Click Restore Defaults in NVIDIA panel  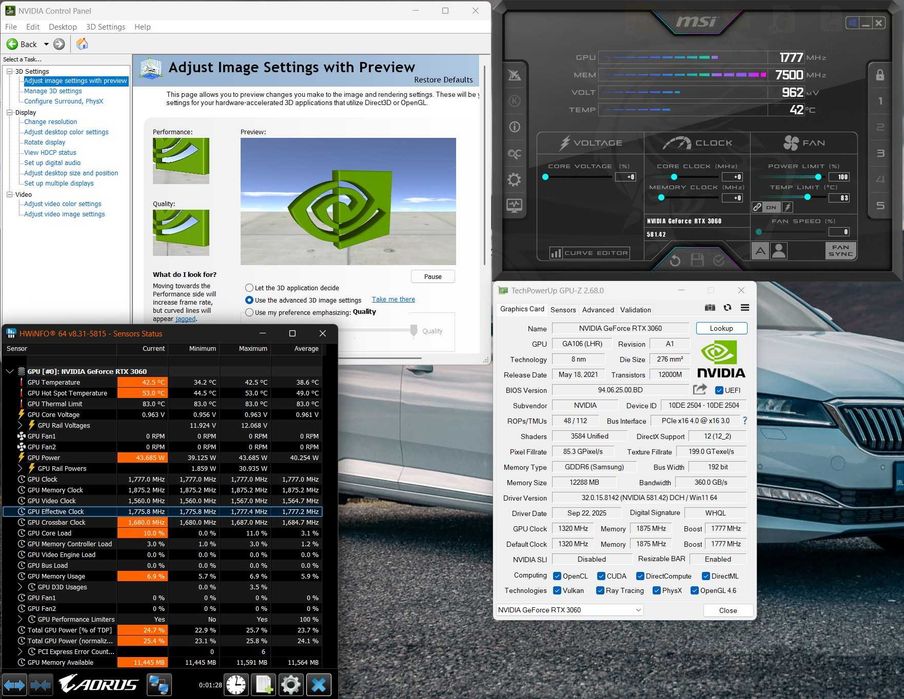pos(443,80)
